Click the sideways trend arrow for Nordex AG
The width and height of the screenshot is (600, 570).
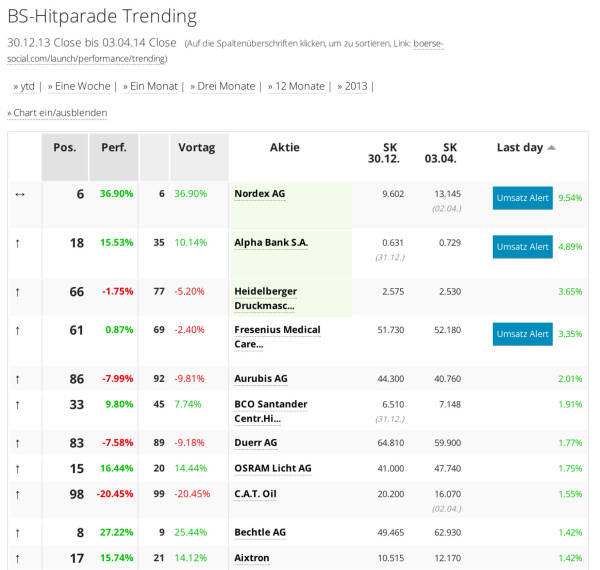[x=20, y=195]
